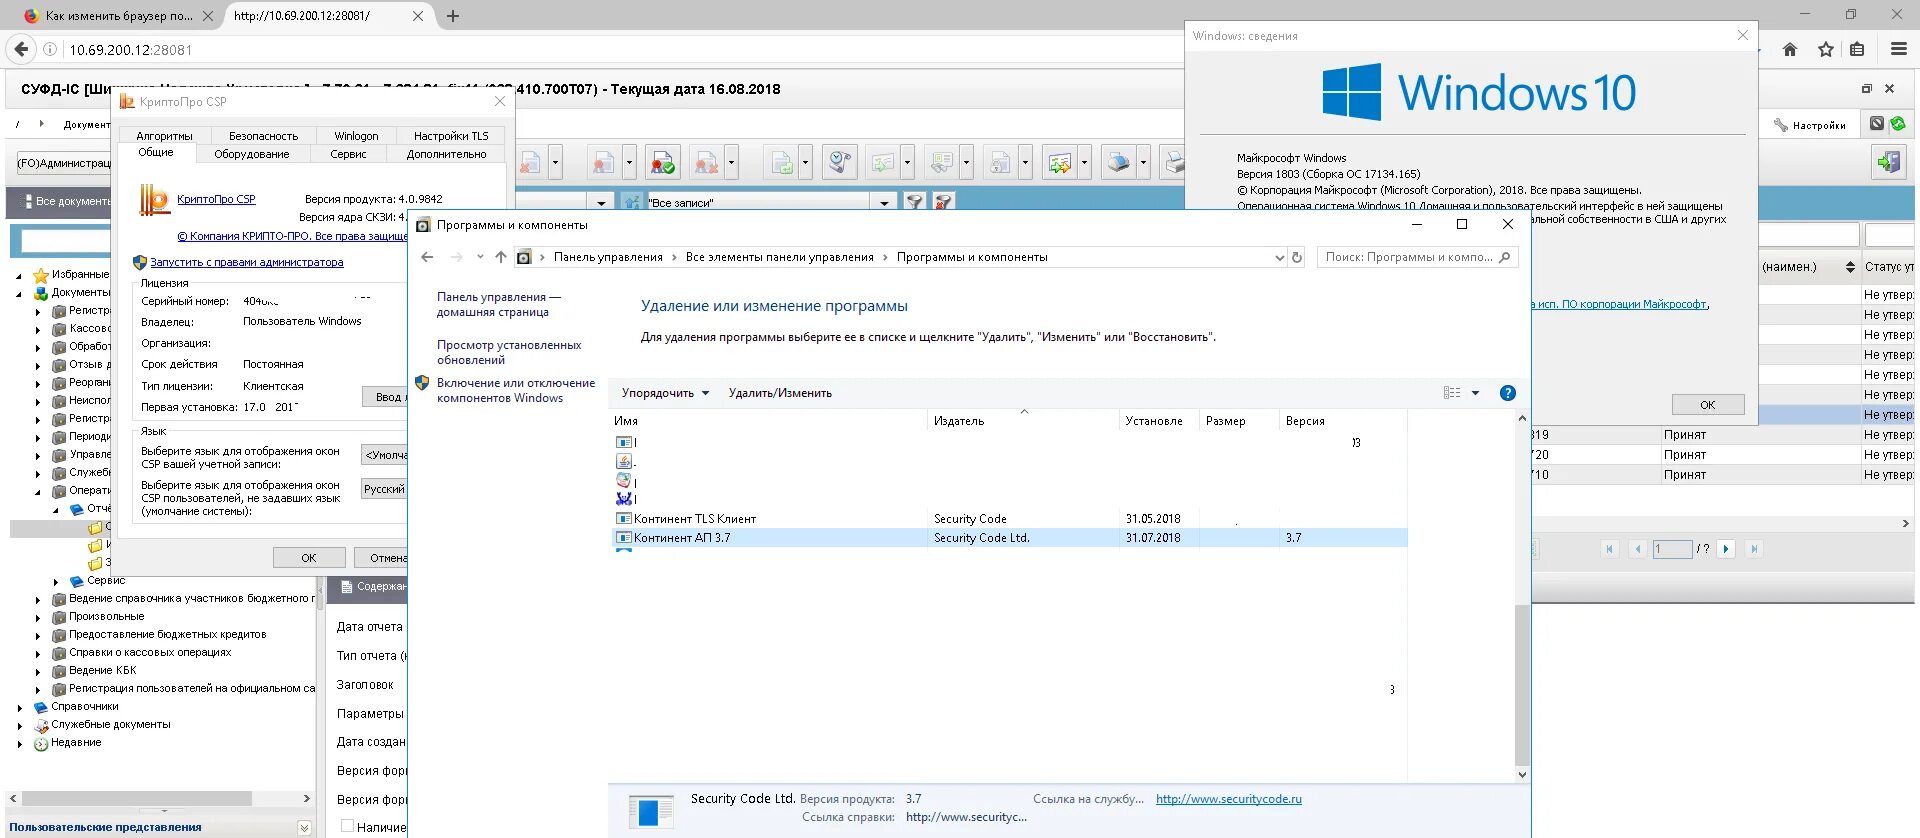Image resolution: width=1920 pixels, height=838 pixels.
Task: Click the document with green arrow icon
Action: pos(782,163)
